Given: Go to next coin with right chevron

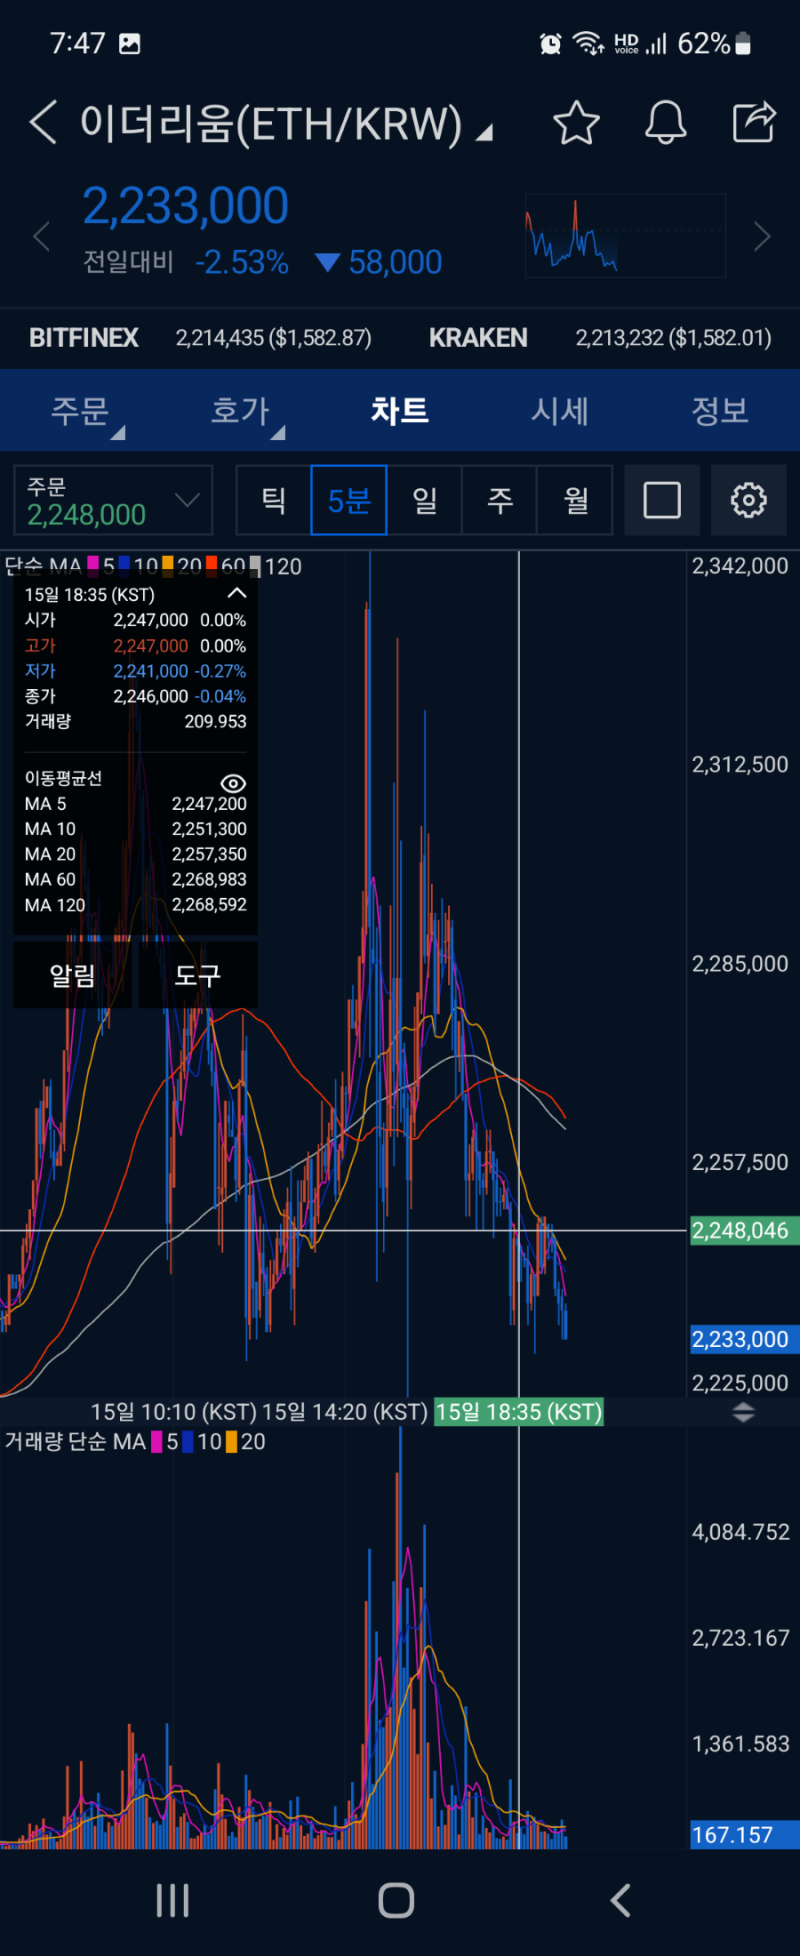Looking at the screenshot, I should click(x=762, y=237).
